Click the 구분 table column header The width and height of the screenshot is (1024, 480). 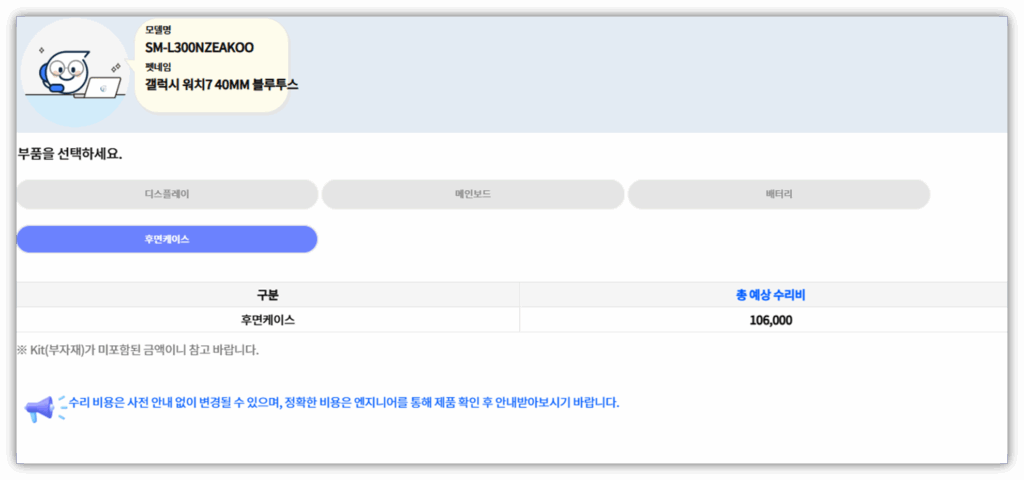click(267, 295)
